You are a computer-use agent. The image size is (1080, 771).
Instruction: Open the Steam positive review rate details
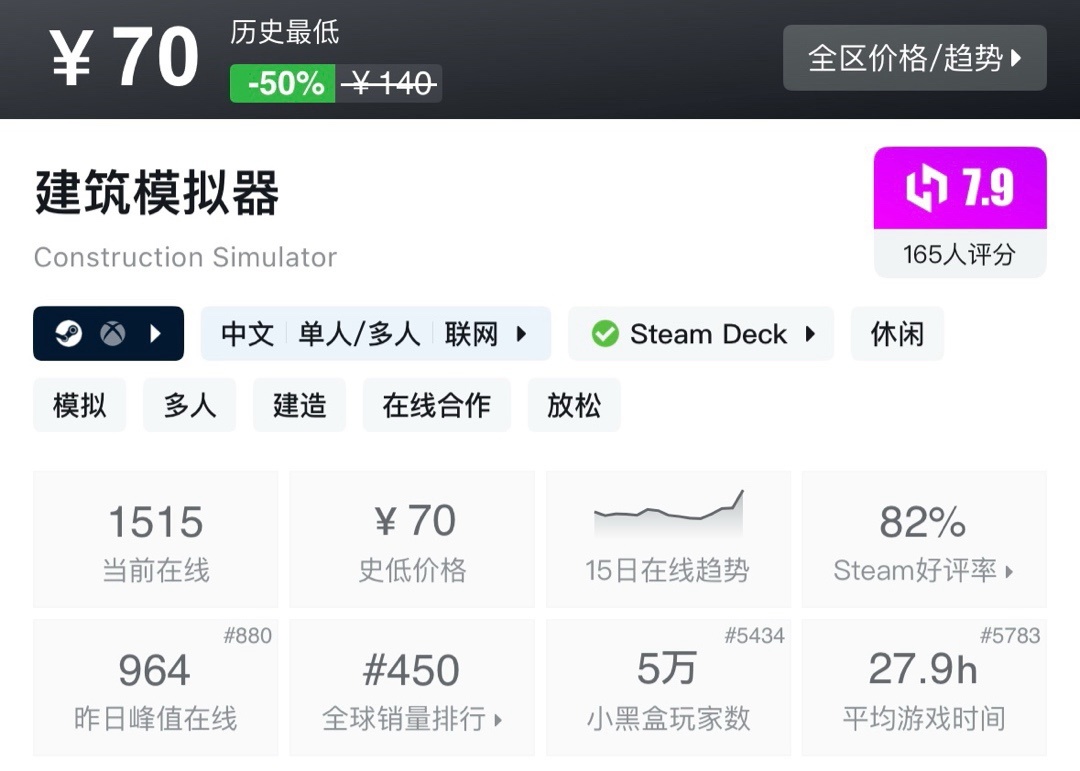click(923, 570)
